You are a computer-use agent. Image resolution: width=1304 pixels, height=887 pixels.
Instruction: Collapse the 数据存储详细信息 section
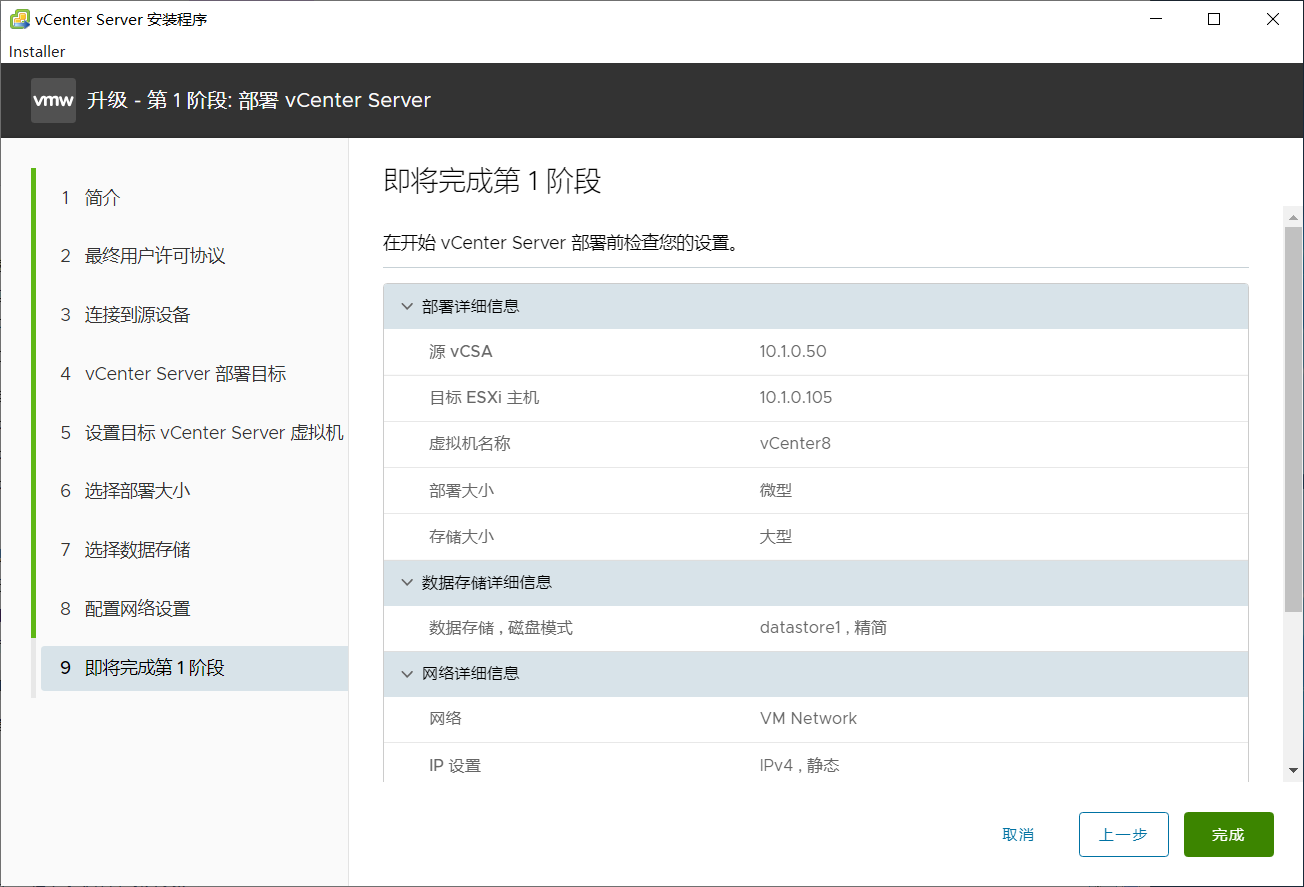(x=407, y=582)
